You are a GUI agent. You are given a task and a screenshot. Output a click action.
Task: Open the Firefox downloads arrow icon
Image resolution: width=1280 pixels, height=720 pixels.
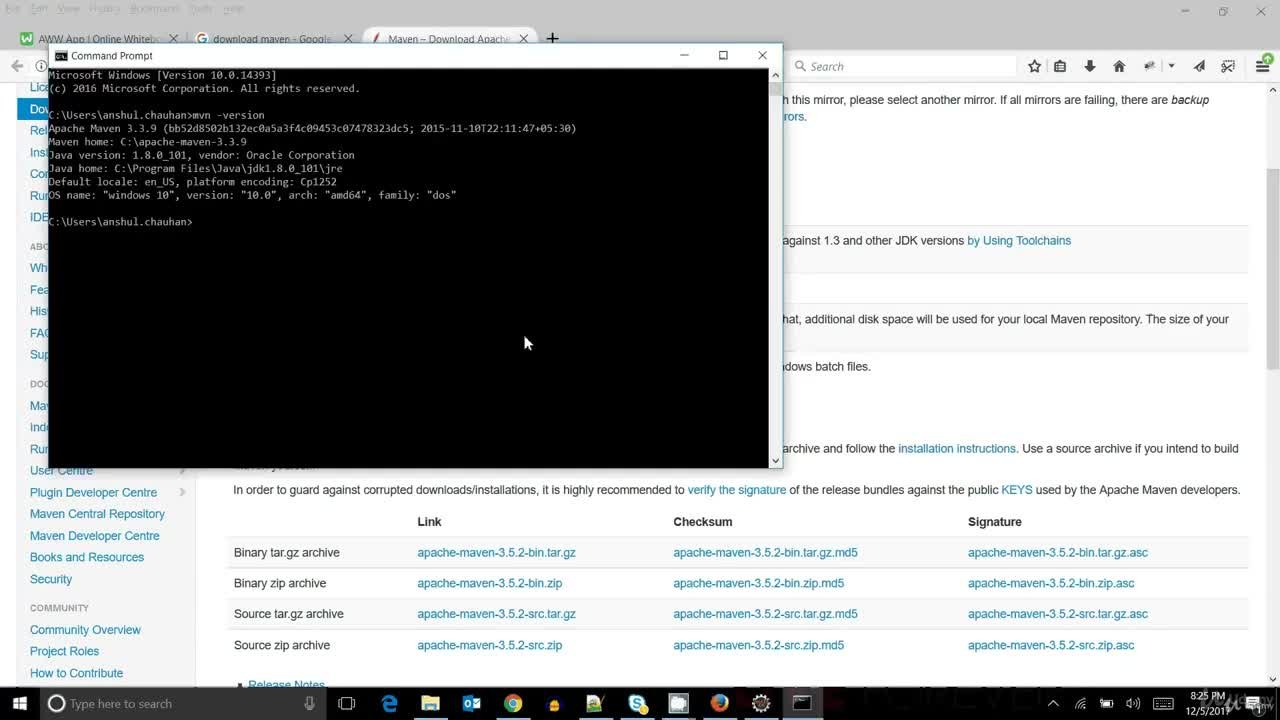pyautogui.click(x=1090, y=66)
